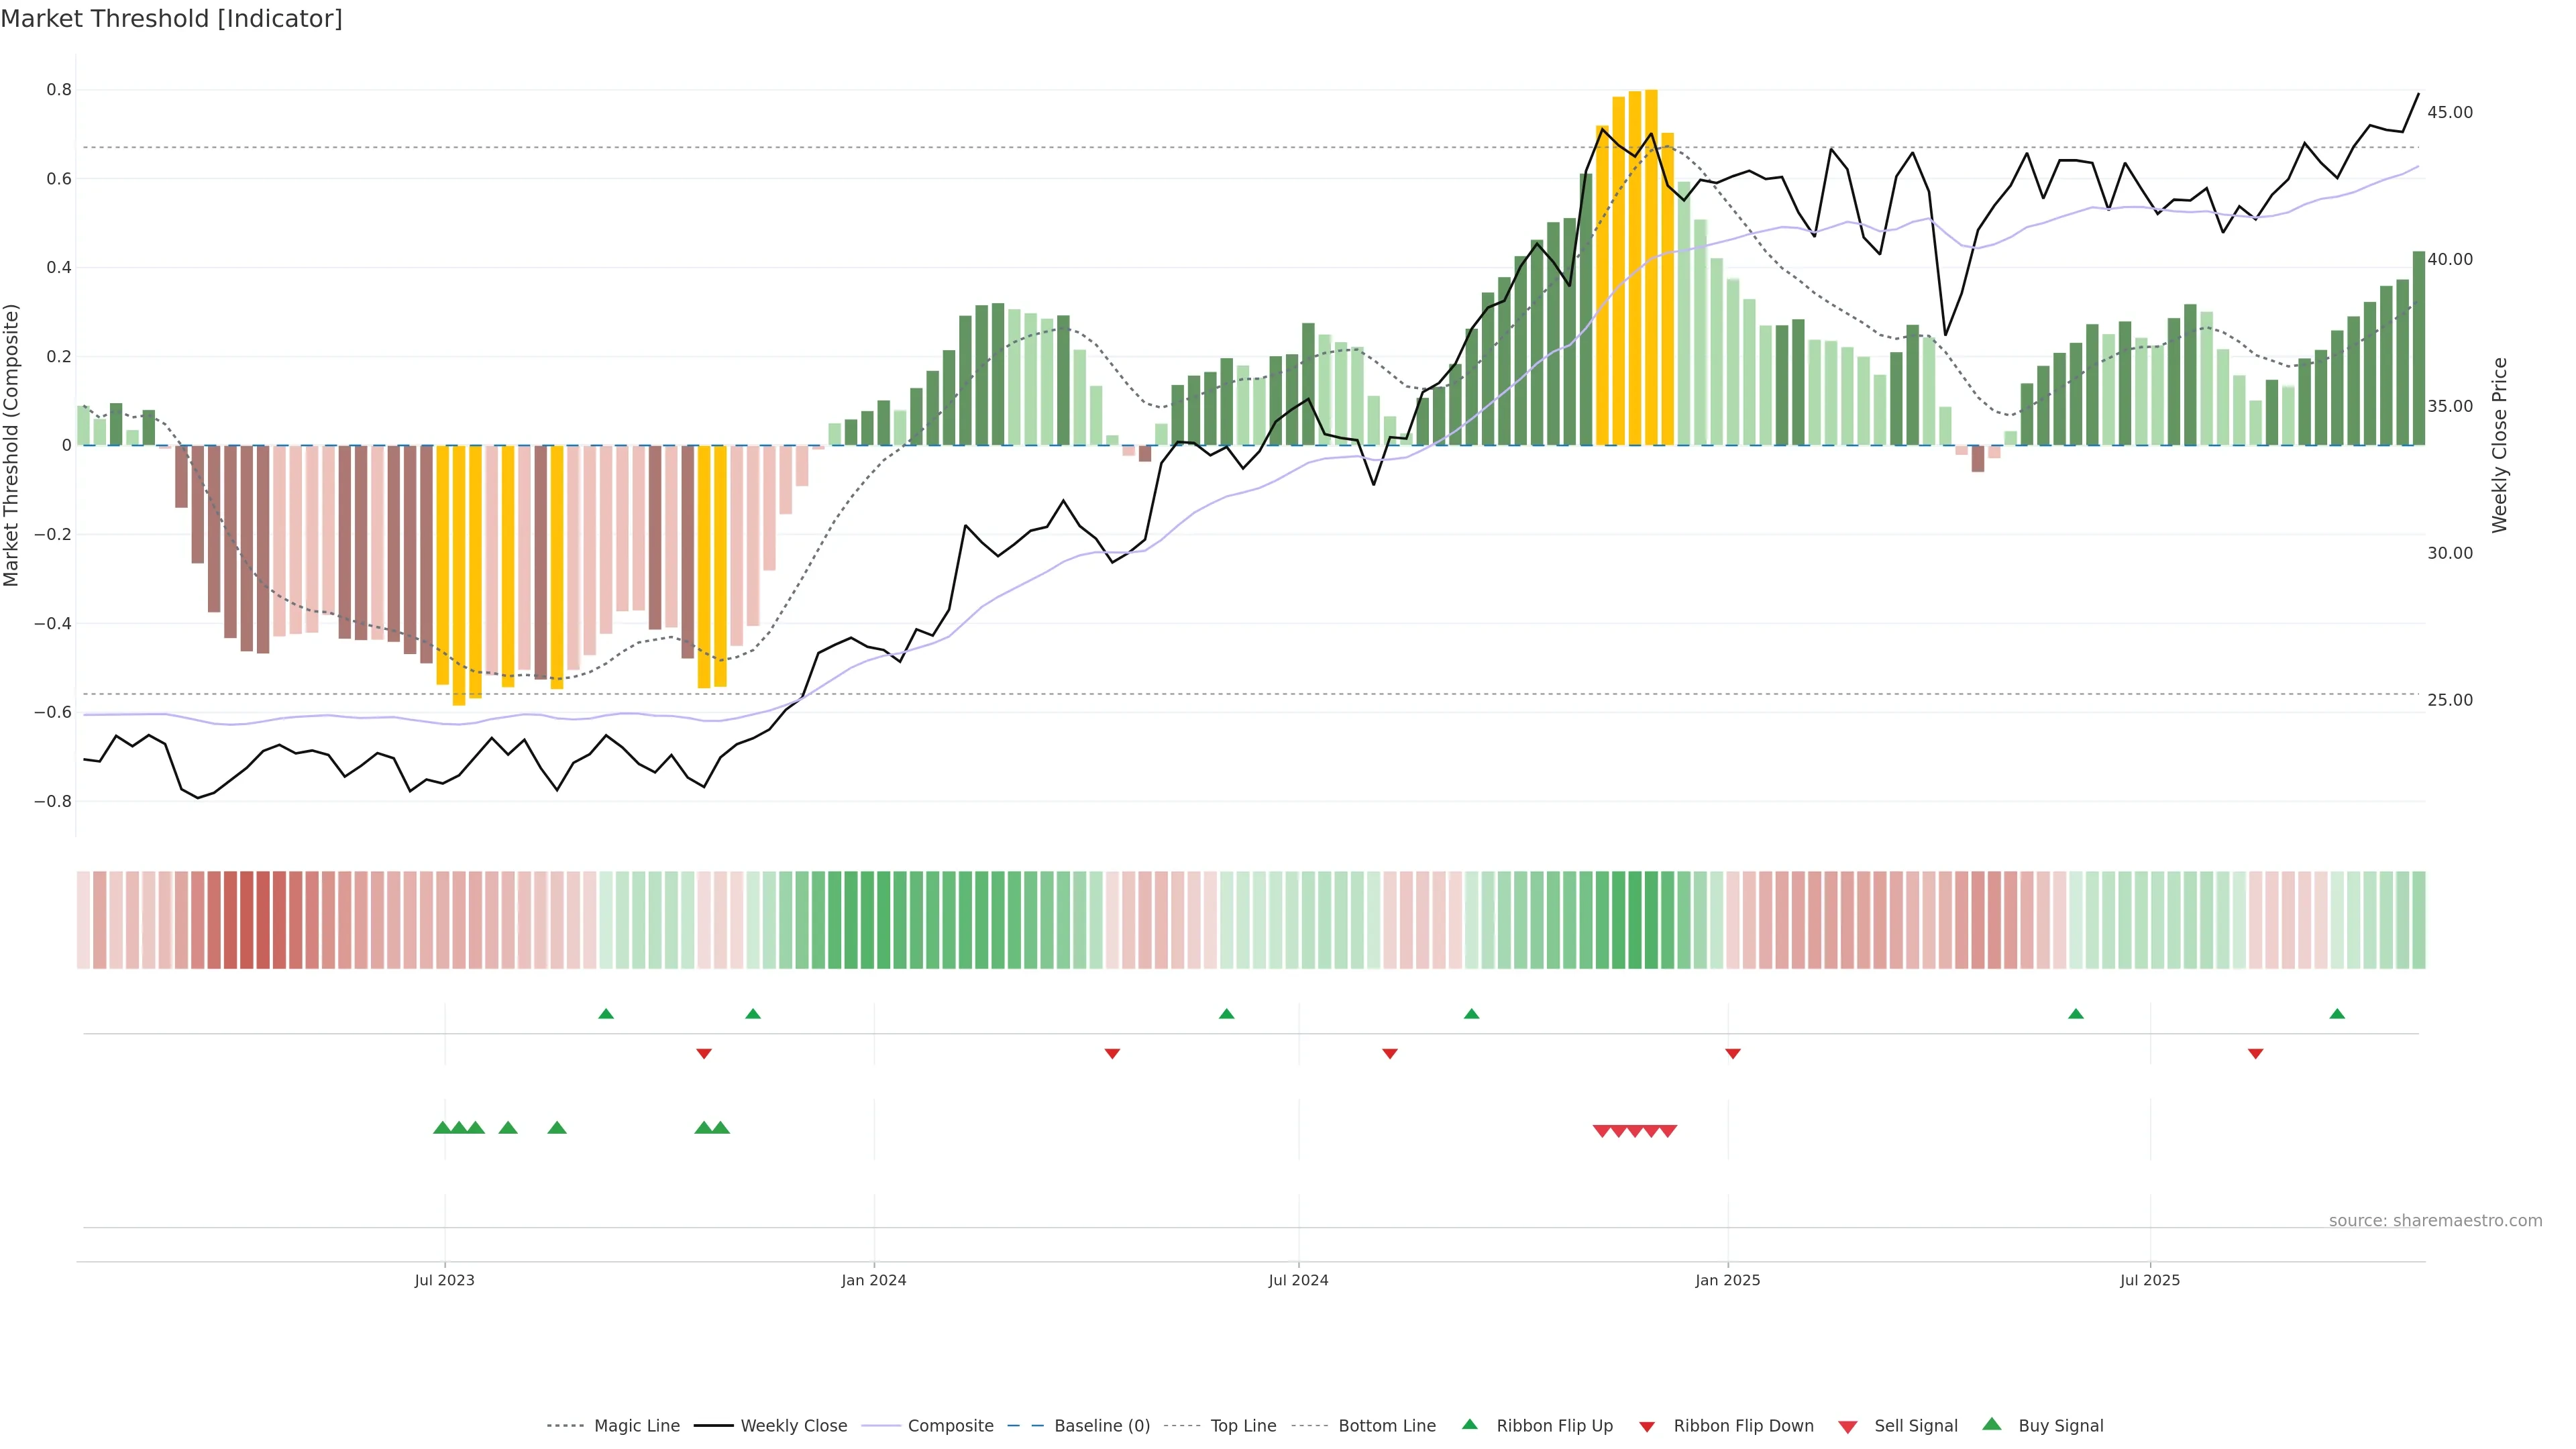Click the rightmost green Ribbon Flip Up marker

2337,1014
